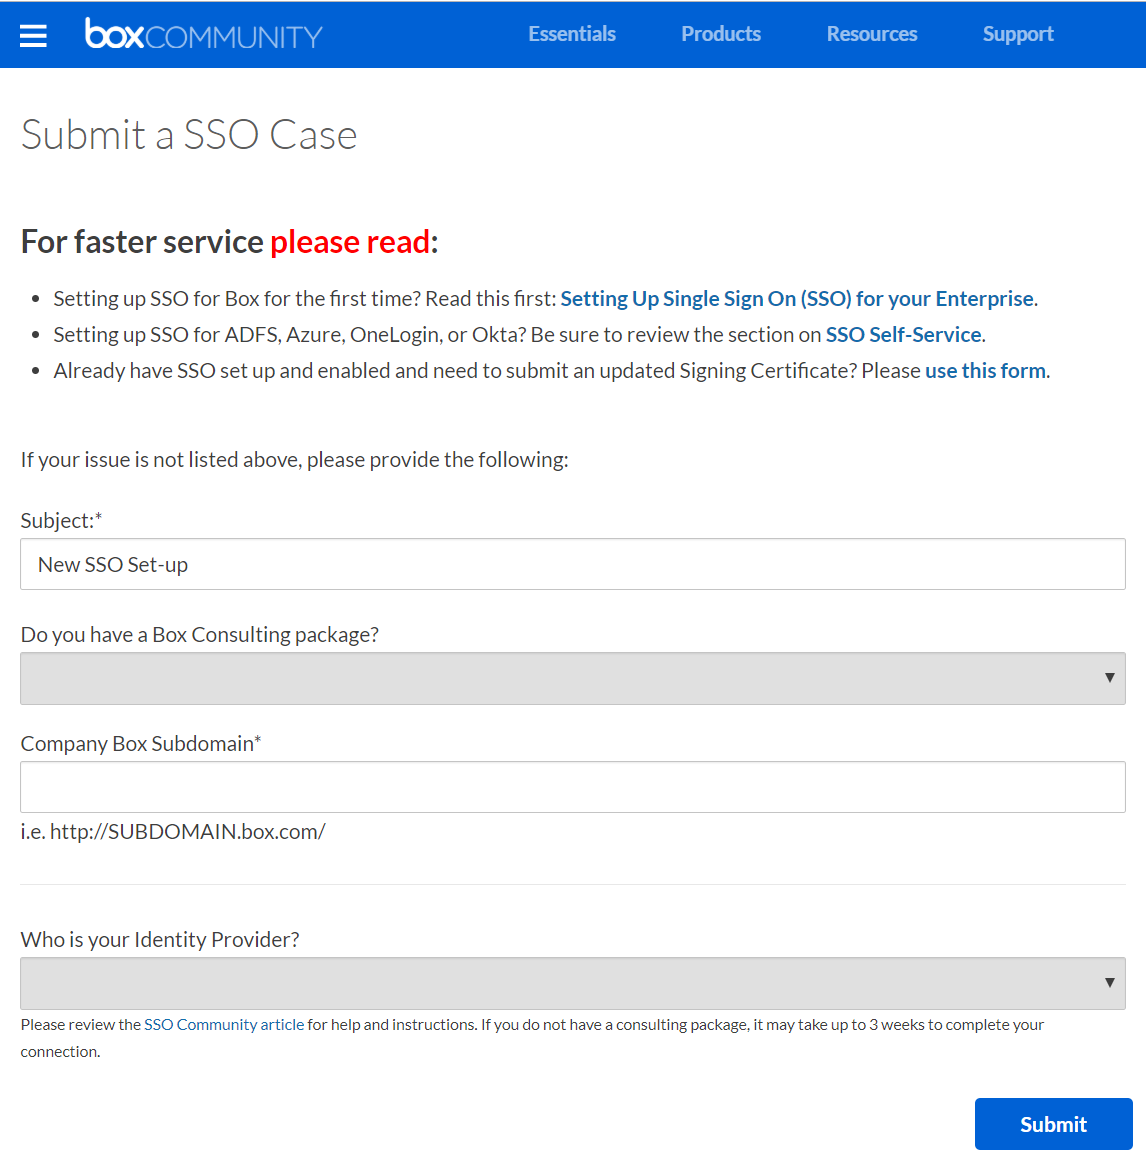Click the Identity Provider dropdown arrow
Screen dimensions: 1146x1160
[1109, 983]
